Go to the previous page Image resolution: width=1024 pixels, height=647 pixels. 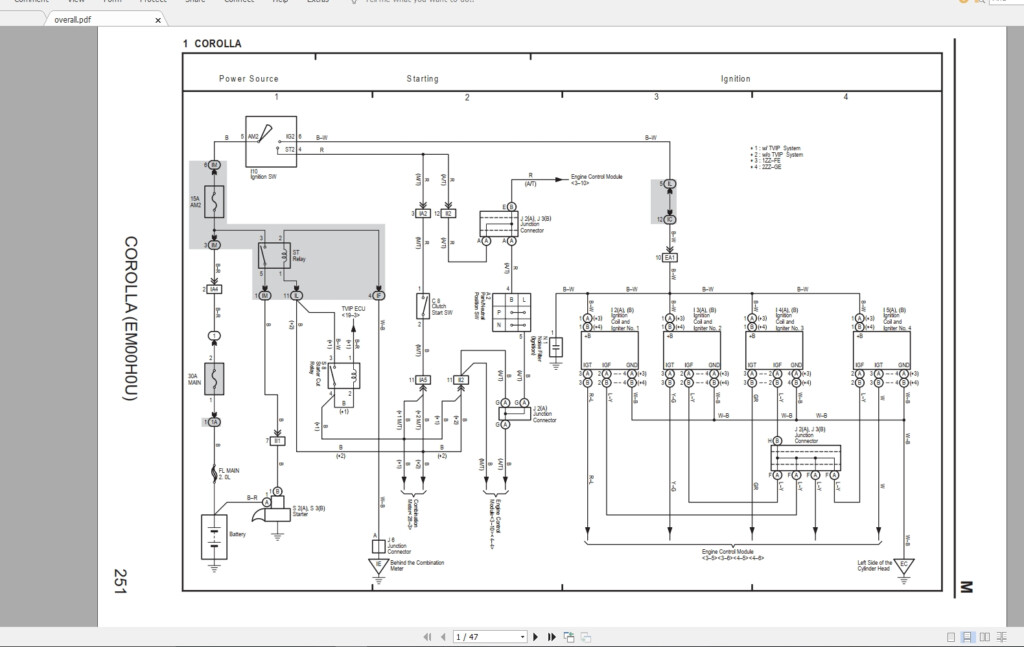443,637
